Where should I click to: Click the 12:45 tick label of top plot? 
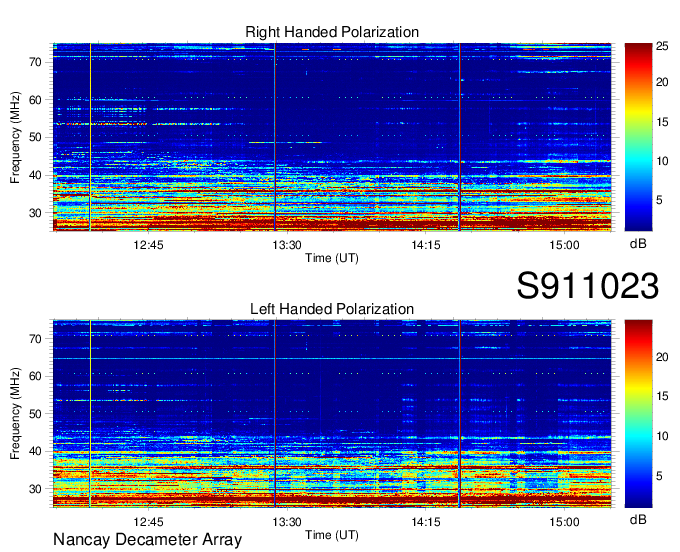coord(148,245)
